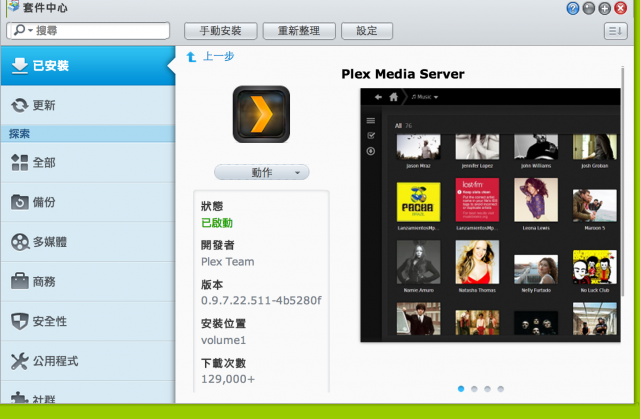Click the search magnifier dropdown arrow

pos(30,31)
